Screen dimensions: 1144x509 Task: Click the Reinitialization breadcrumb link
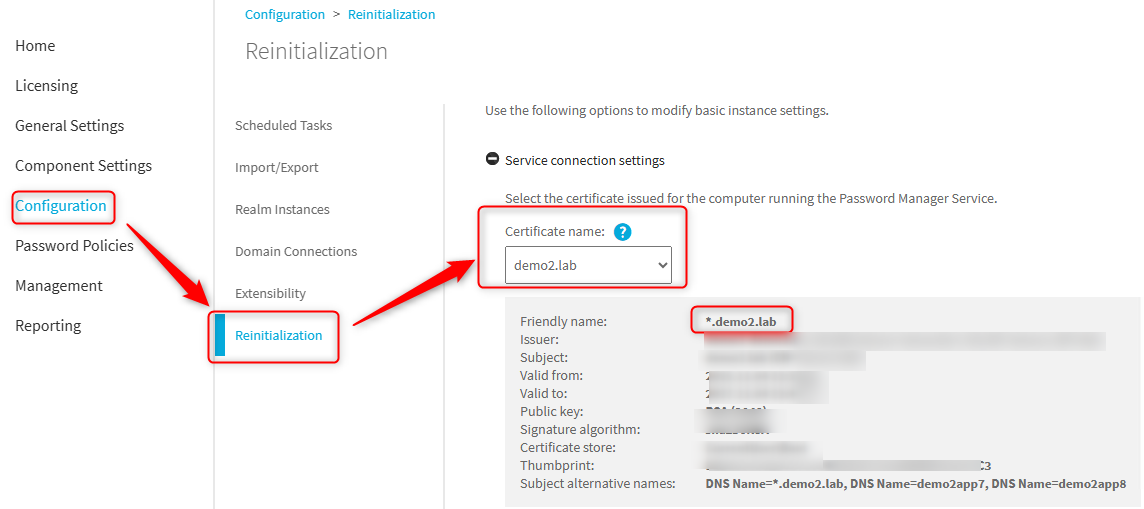391,15
